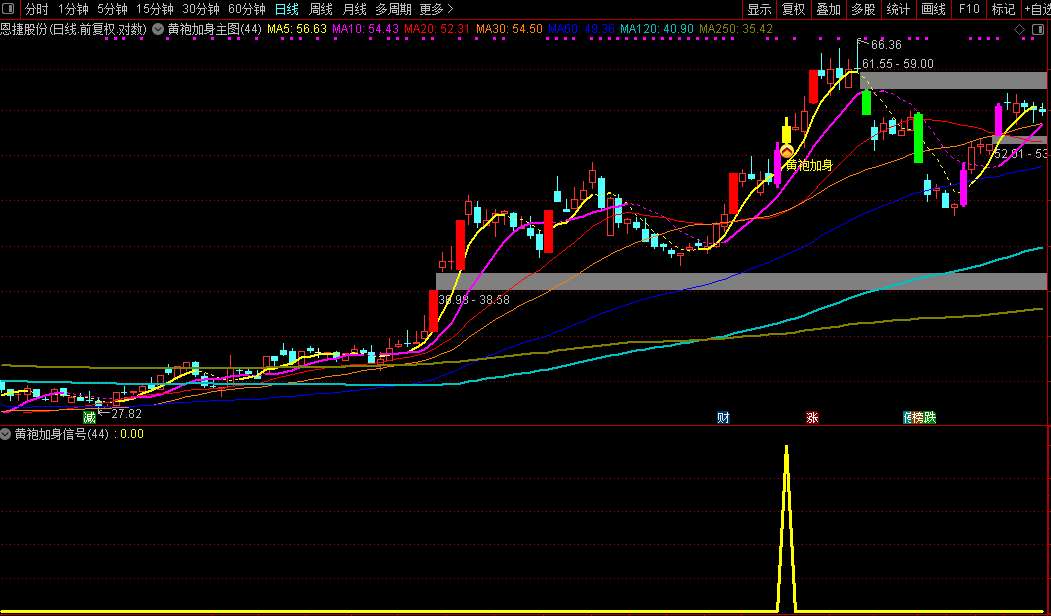Toggle the 复权 adjustment setting
This screenshot has height=616, width=1051.
coord(794,9)
